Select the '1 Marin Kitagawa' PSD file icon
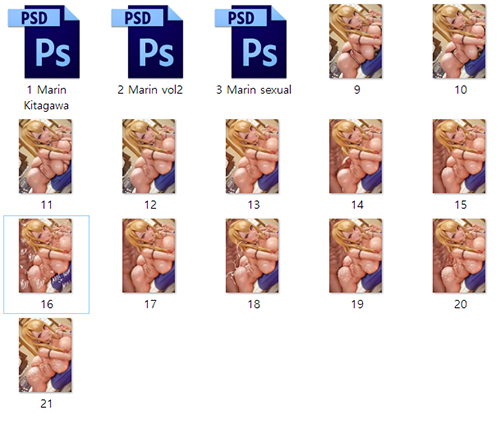500x429 pixels. click(x=45, y=42)
